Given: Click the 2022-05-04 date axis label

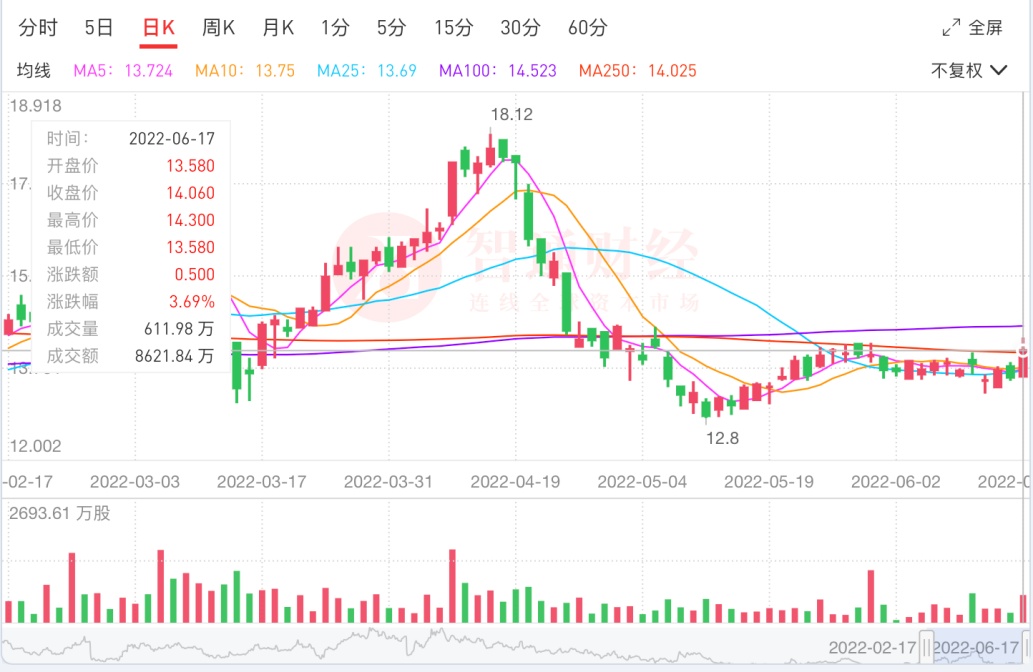Looking at the screenshot, I should [x=642, y=482].
